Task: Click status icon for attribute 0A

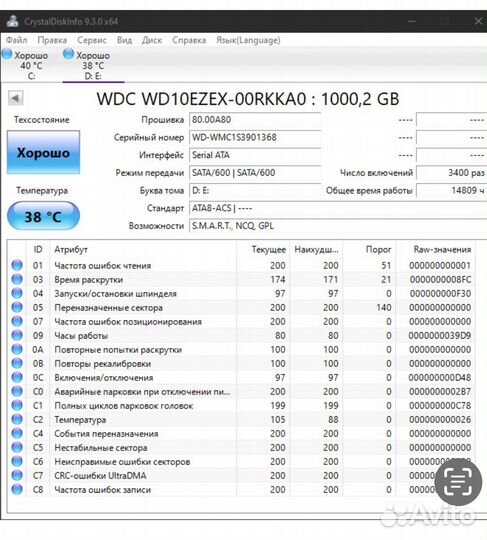Action: tap(17, 349)
